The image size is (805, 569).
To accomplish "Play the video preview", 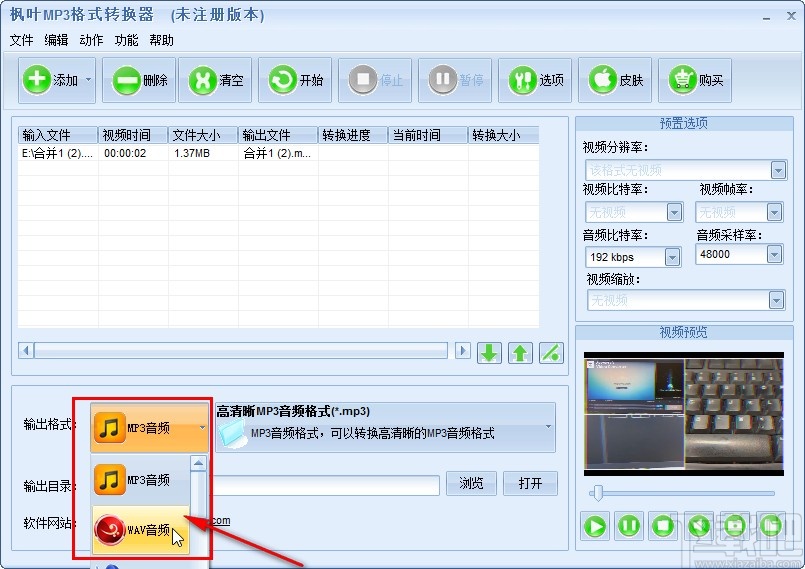I will 595,526.
